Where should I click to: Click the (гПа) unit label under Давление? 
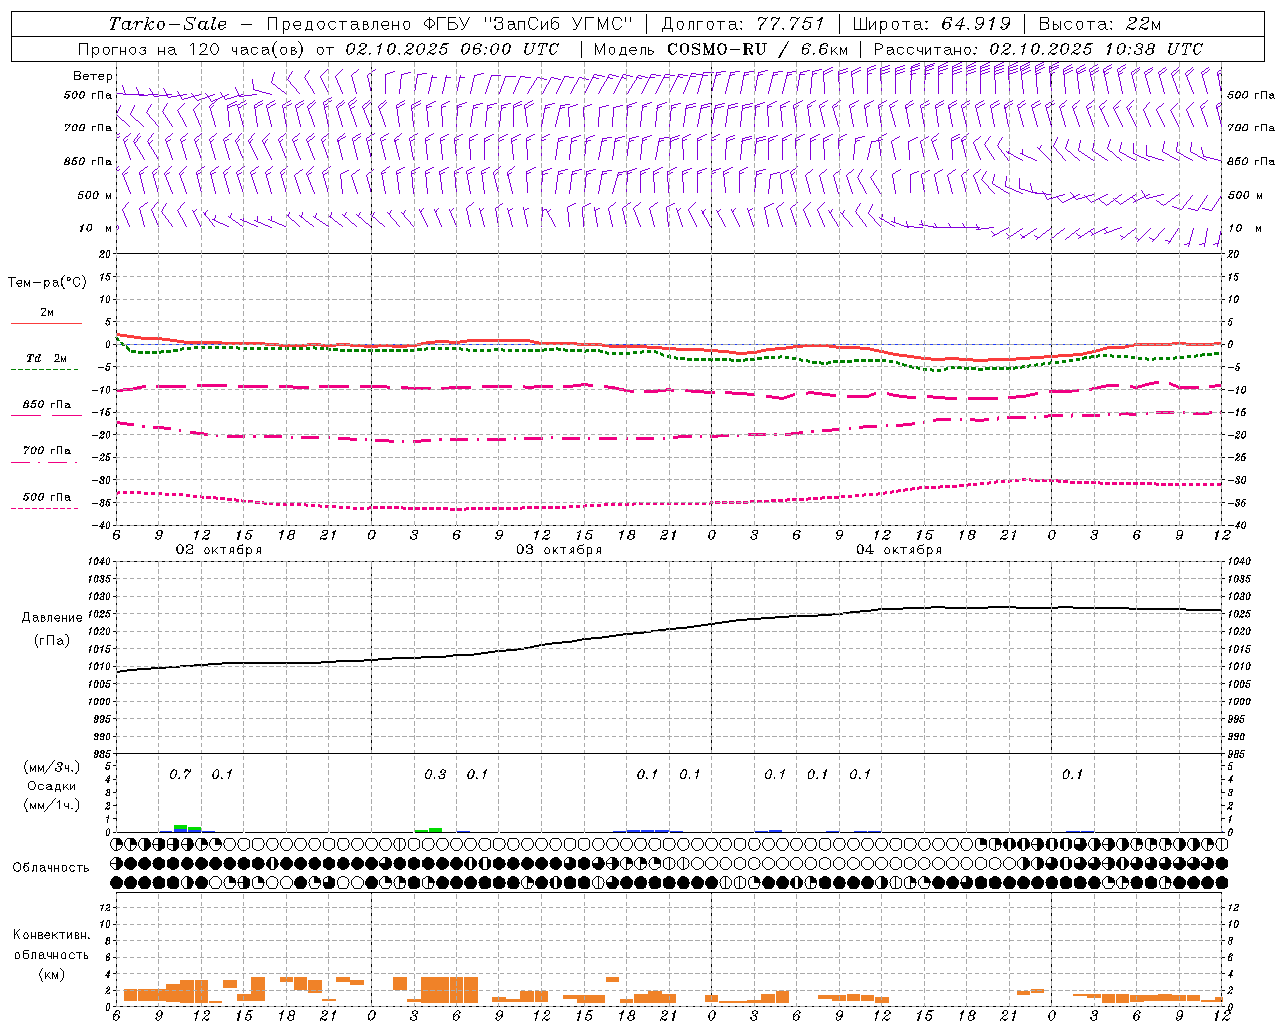coord(51,641)
